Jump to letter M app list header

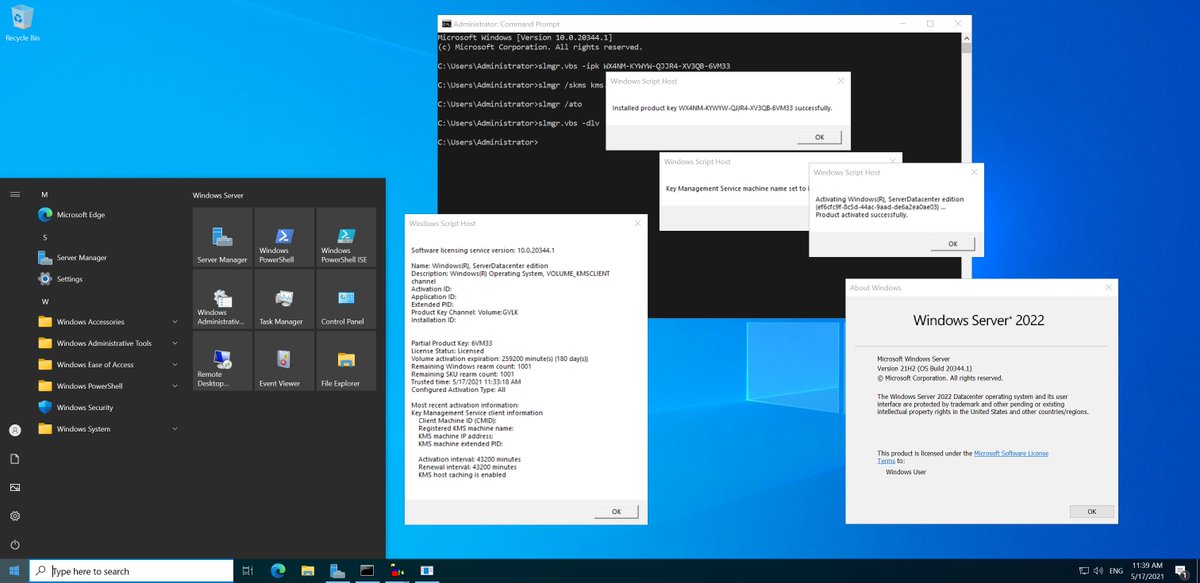point(44,195)
